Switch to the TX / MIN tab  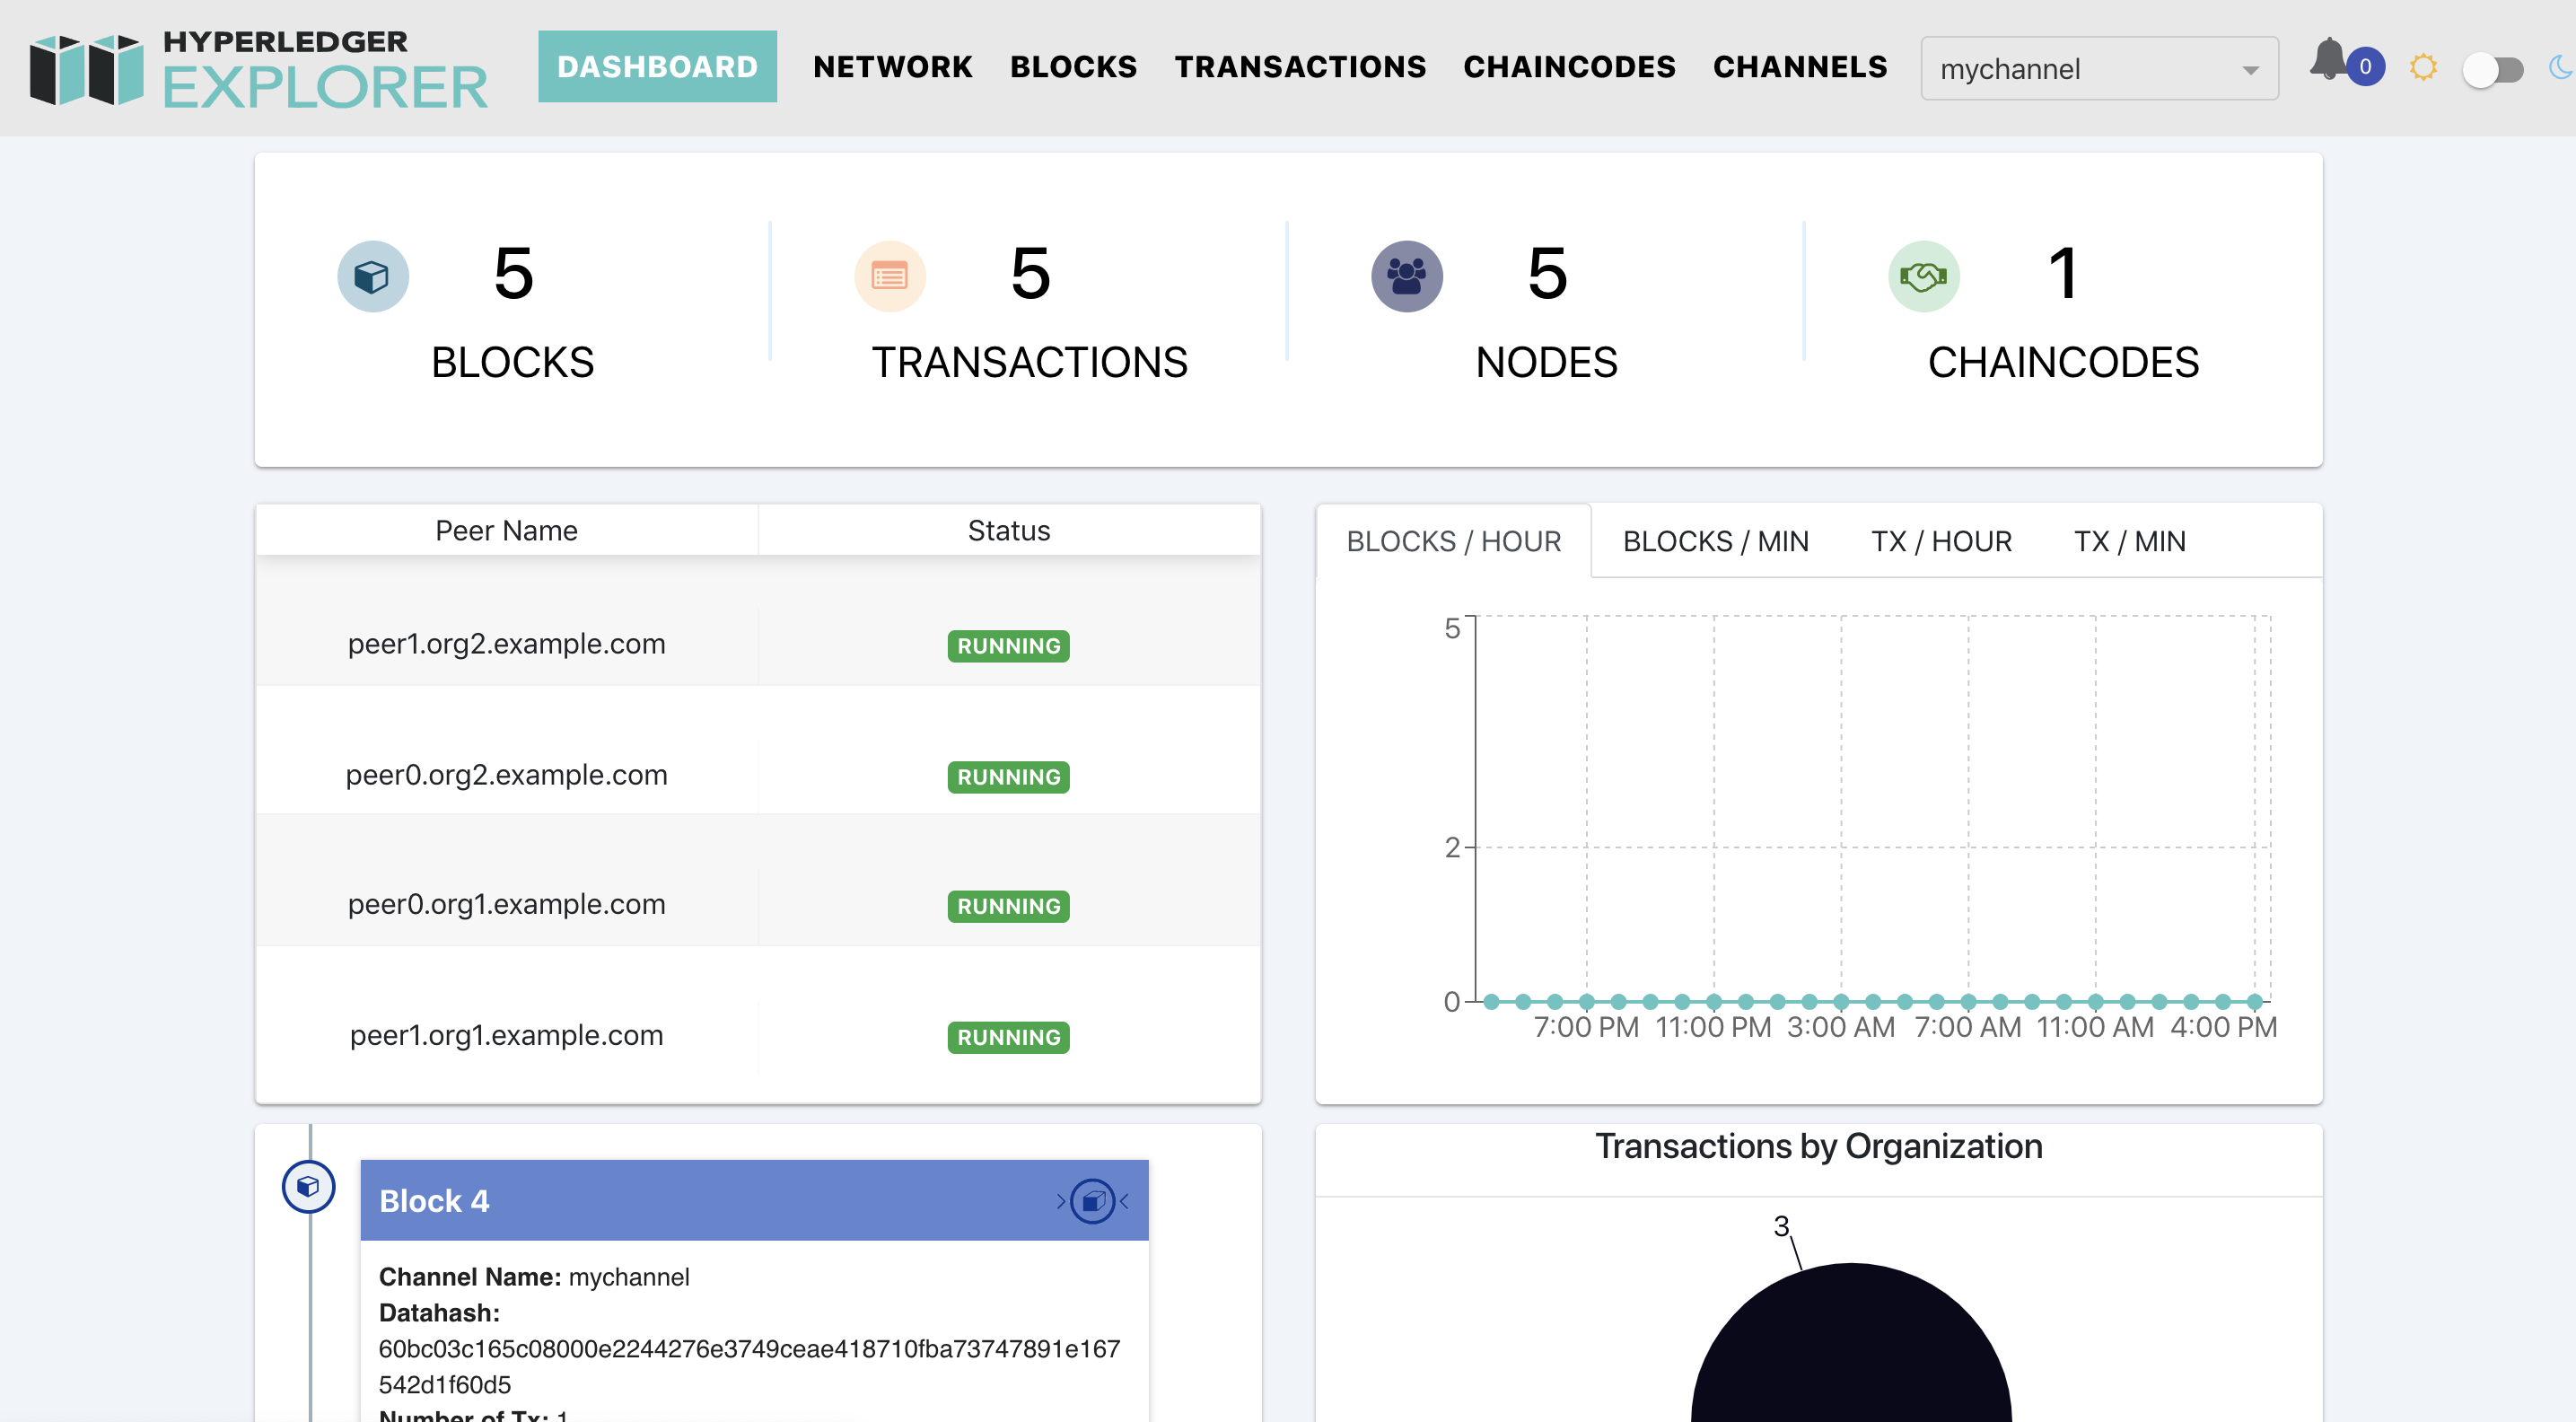(2129, 541)
